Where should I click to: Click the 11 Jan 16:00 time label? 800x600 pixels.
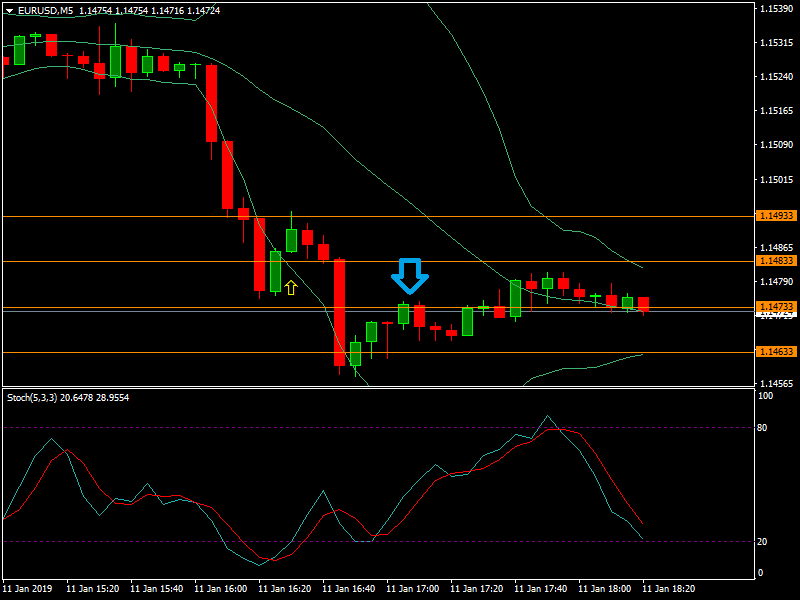tap(220, 589)
